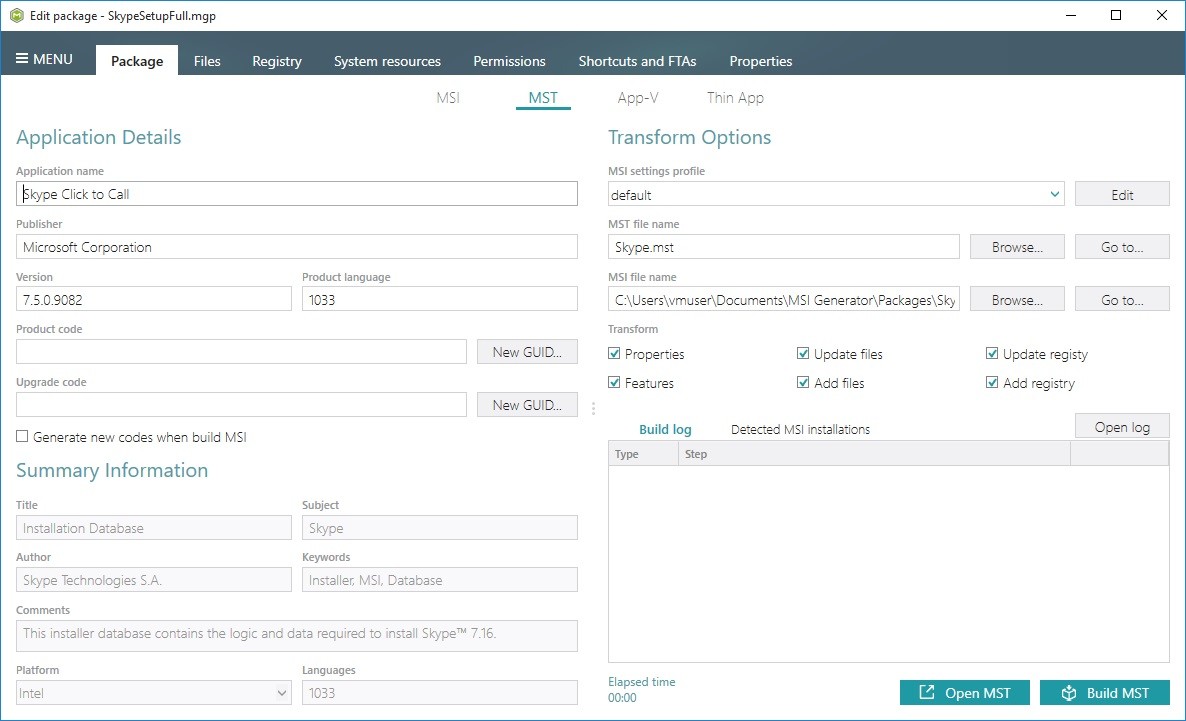Toggle the Add files checkbox

[x=803, y=382]
